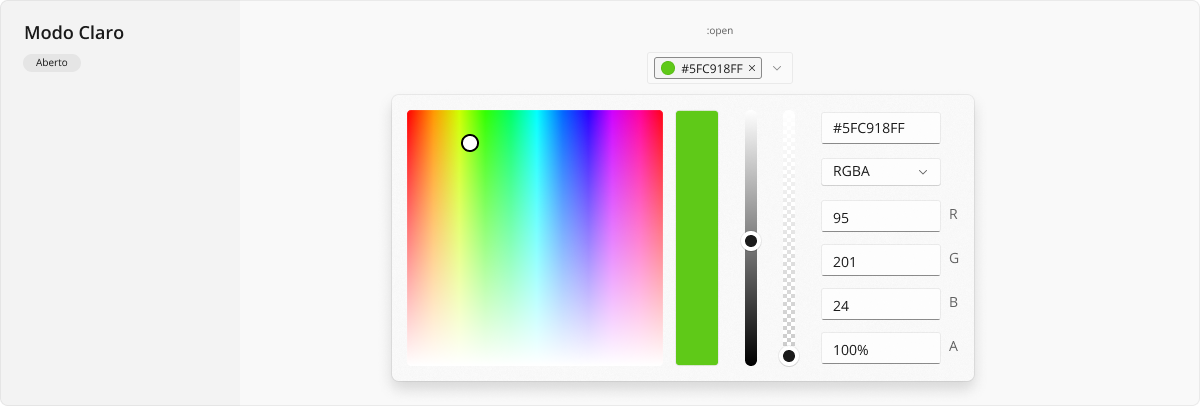Image resolution: width=1200 pixels, height=406 pixels.
Task: Click the green color preview swatch
Action: (697, 238)
